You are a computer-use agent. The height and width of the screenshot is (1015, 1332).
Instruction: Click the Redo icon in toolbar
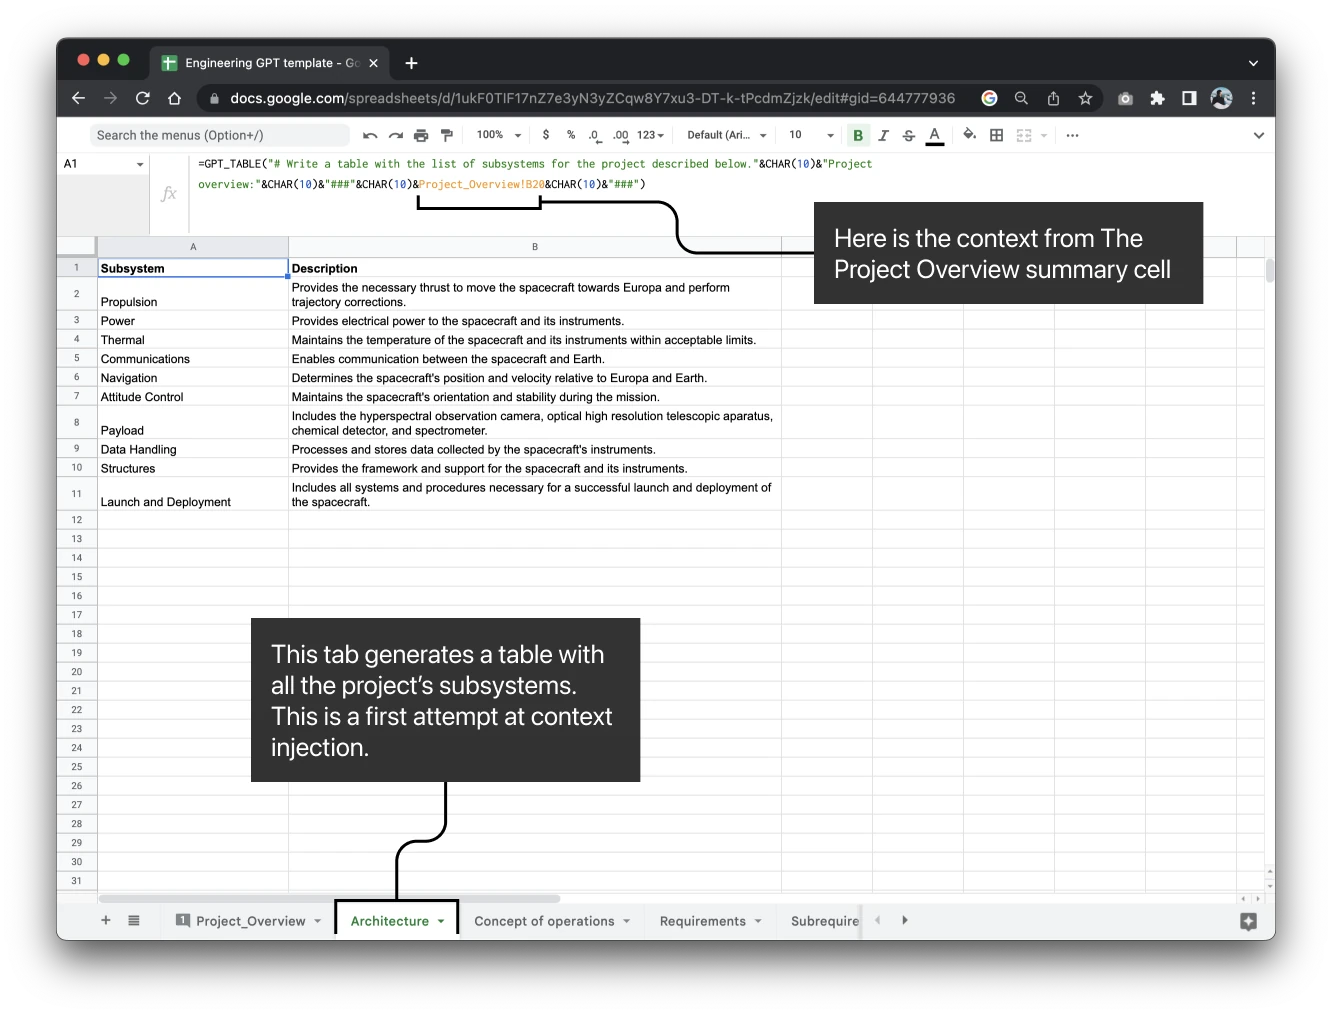tap(396, 136)
